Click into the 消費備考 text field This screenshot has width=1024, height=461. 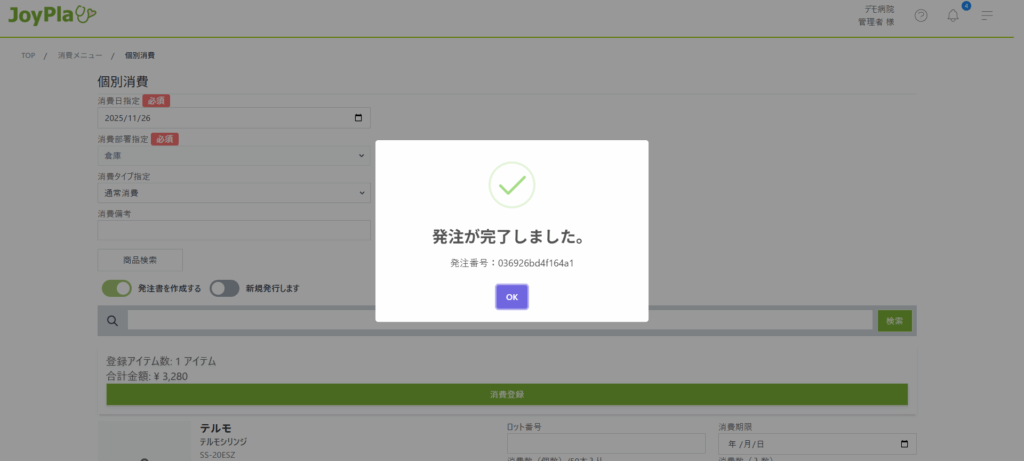233,230
